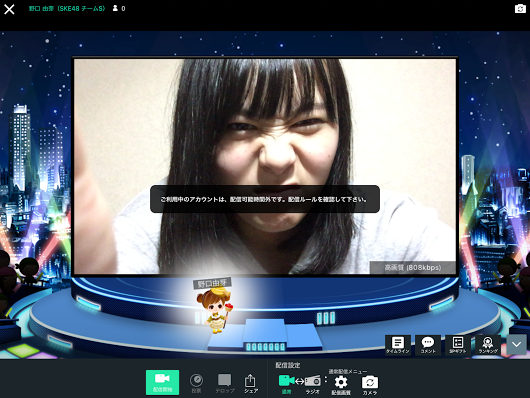Open the voting (投票) tool
530x398 pixels.
point(196,383)
